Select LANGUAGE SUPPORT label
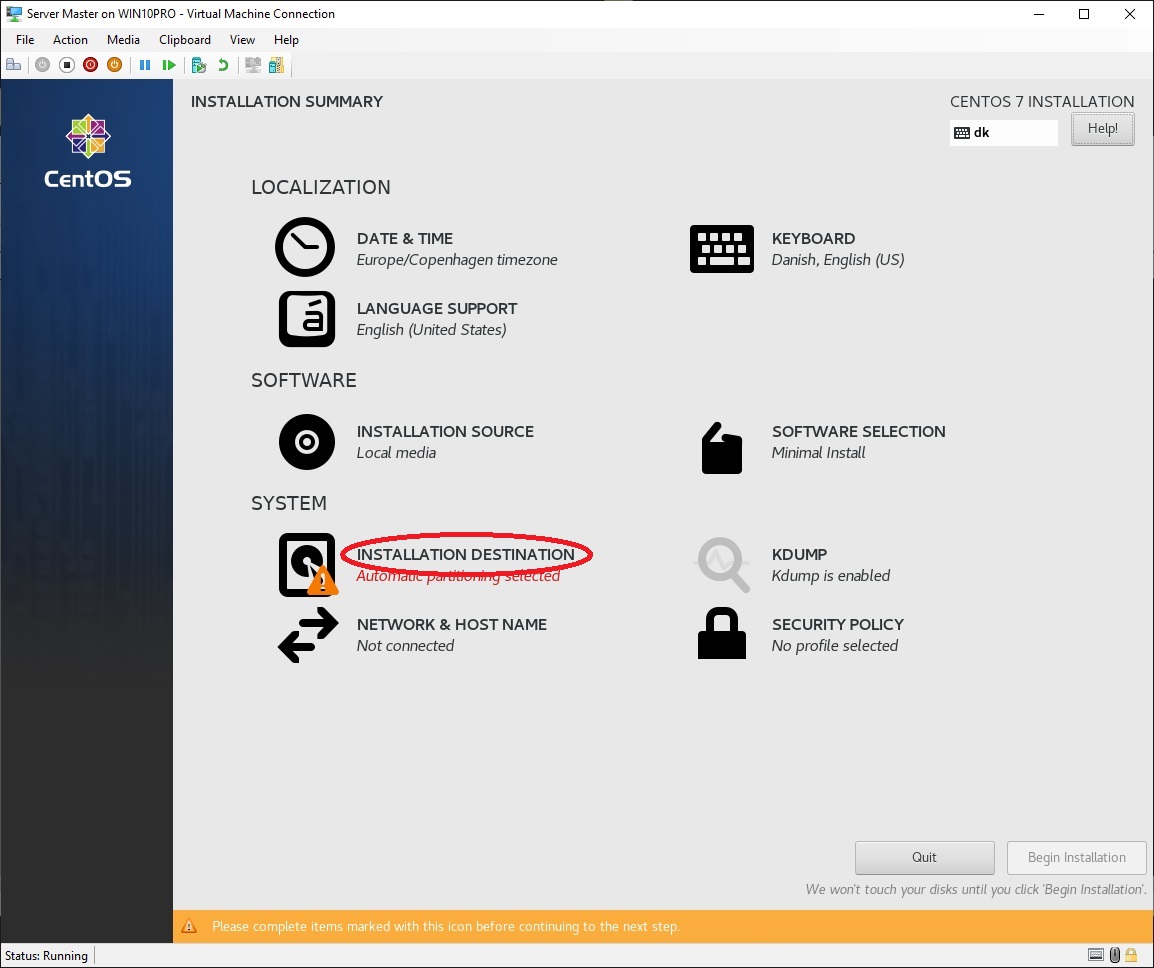Image resolution: width=1154 pixels, height=968 pixels. [437, 308]
